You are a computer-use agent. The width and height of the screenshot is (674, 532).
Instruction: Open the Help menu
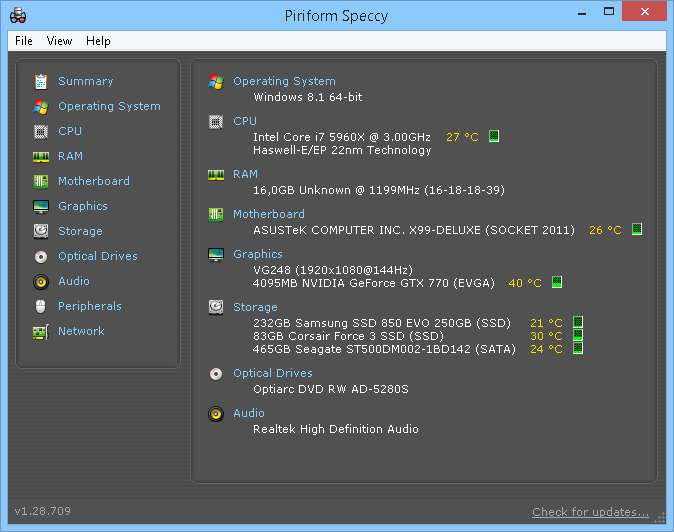(98, 41)
